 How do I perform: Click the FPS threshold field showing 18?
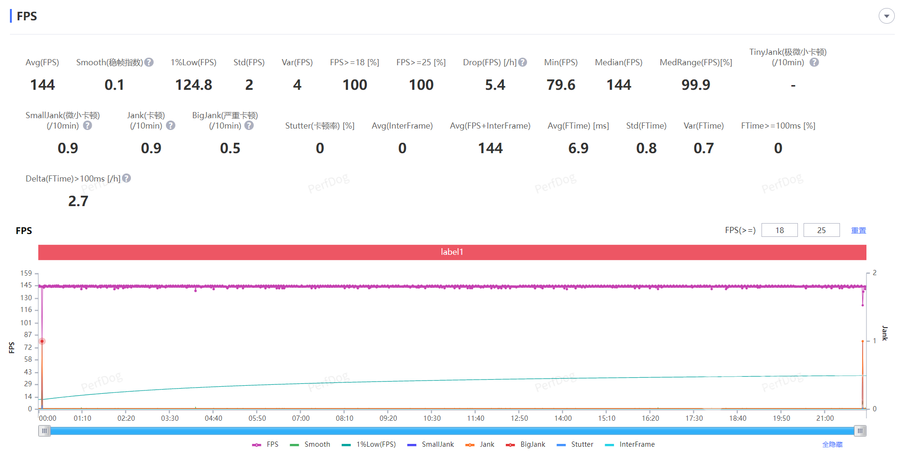(779, 230)
